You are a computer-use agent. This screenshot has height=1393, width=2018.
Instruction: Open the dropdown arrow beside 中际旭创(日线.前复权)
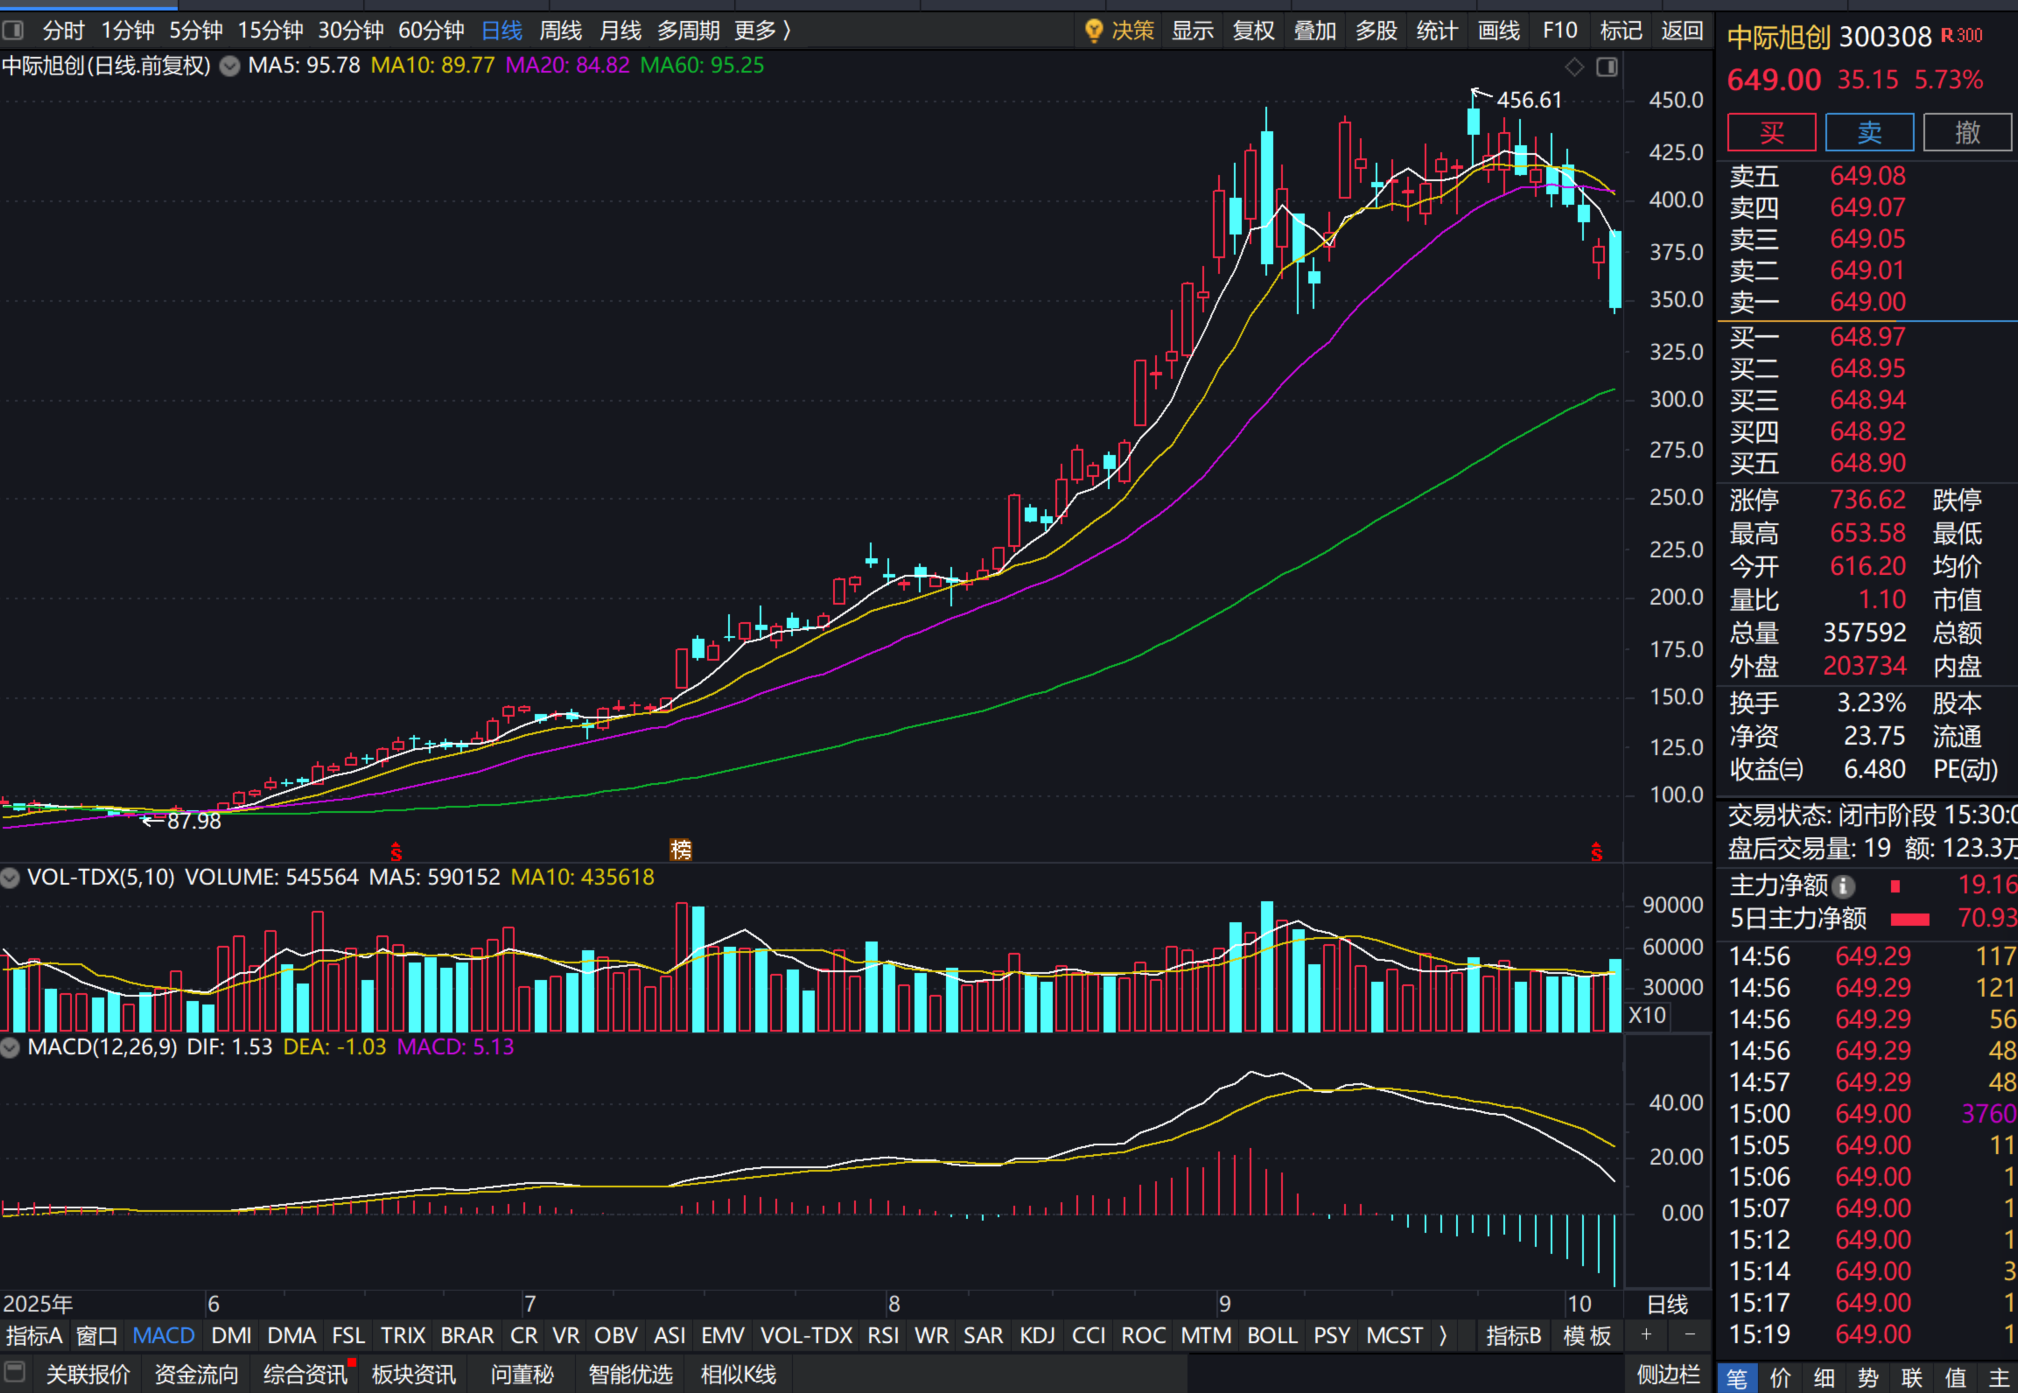click(230, 67)
